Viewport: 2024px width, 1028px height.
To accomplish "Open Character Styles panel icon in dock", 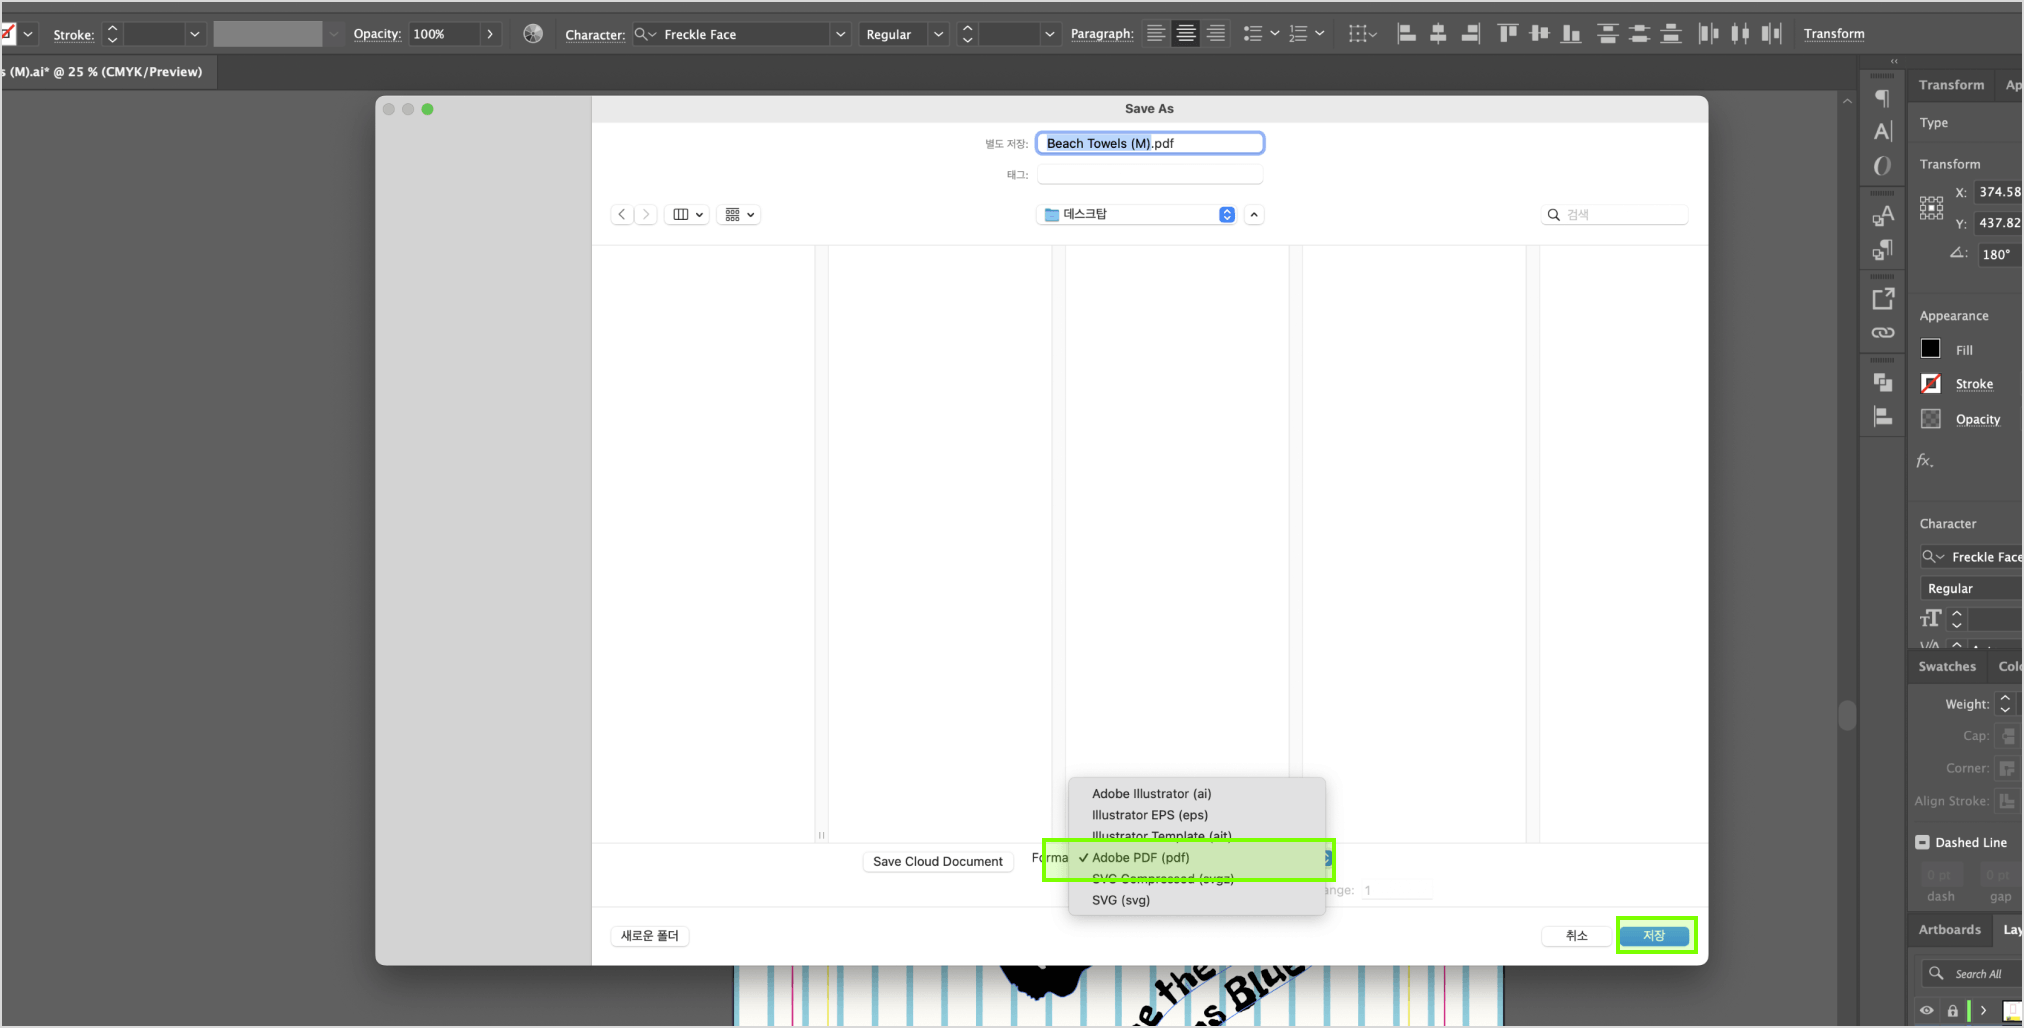I will pyautogui.click(x=1882, y=216).
